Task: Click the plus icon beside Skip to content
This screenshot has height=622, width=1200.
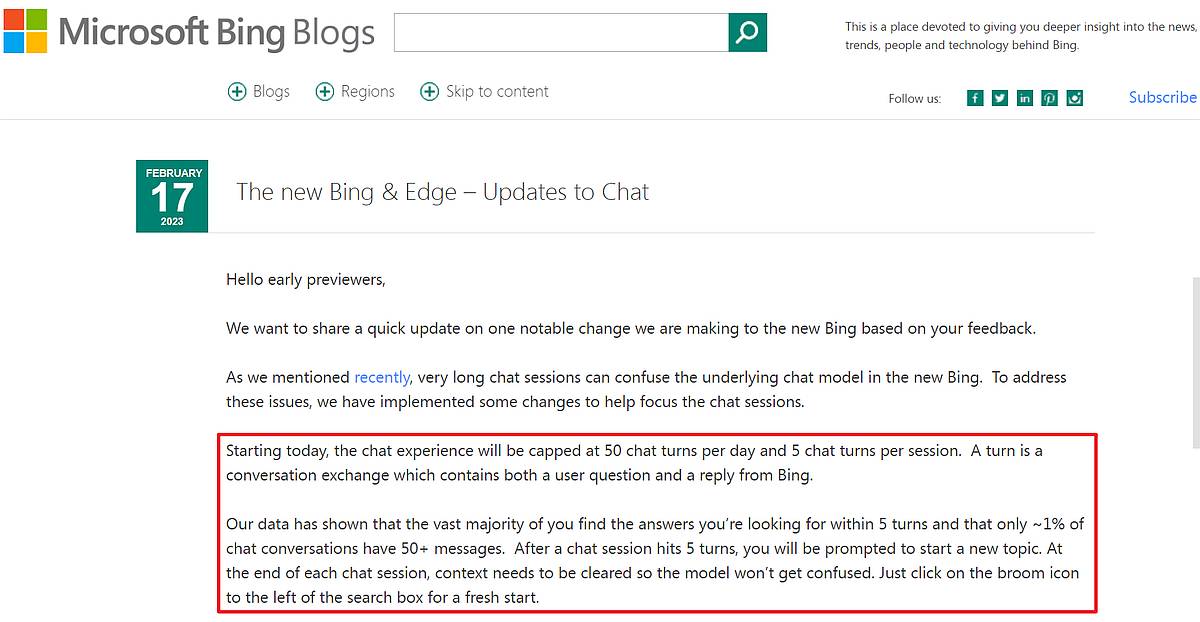Action: point(430,91)
